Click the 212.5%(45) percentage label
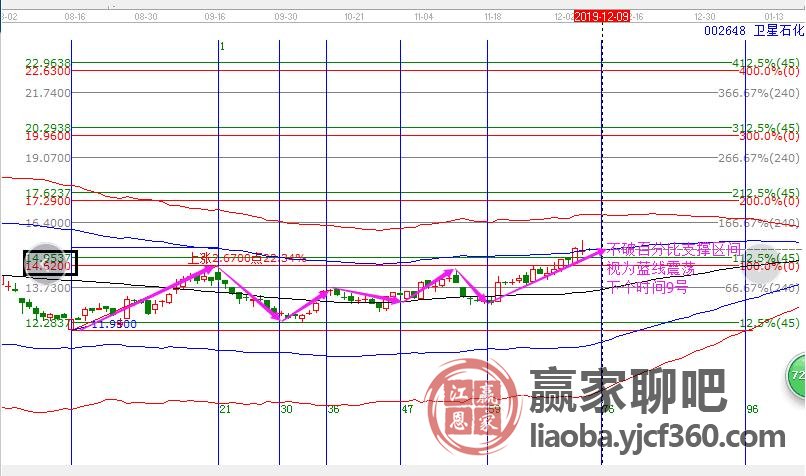Viewport: 806px width, 476px height. click(x=766, y=193)
